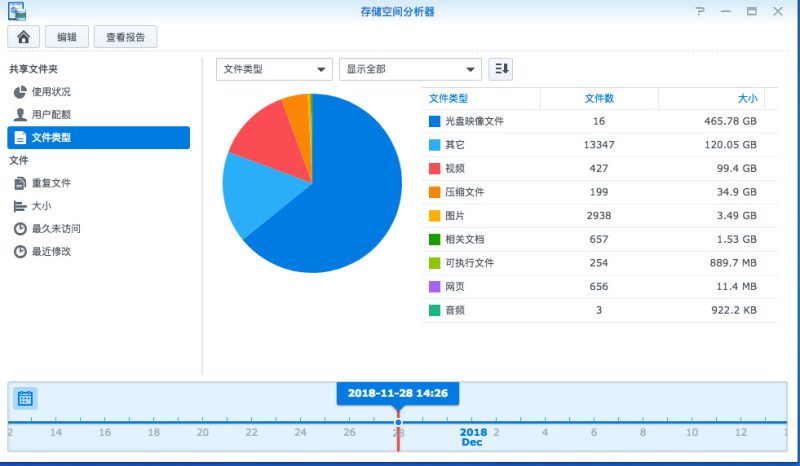The image size is (800, 466).
Task: Click the user icon beside 用户配额
Action: [20, 114]
